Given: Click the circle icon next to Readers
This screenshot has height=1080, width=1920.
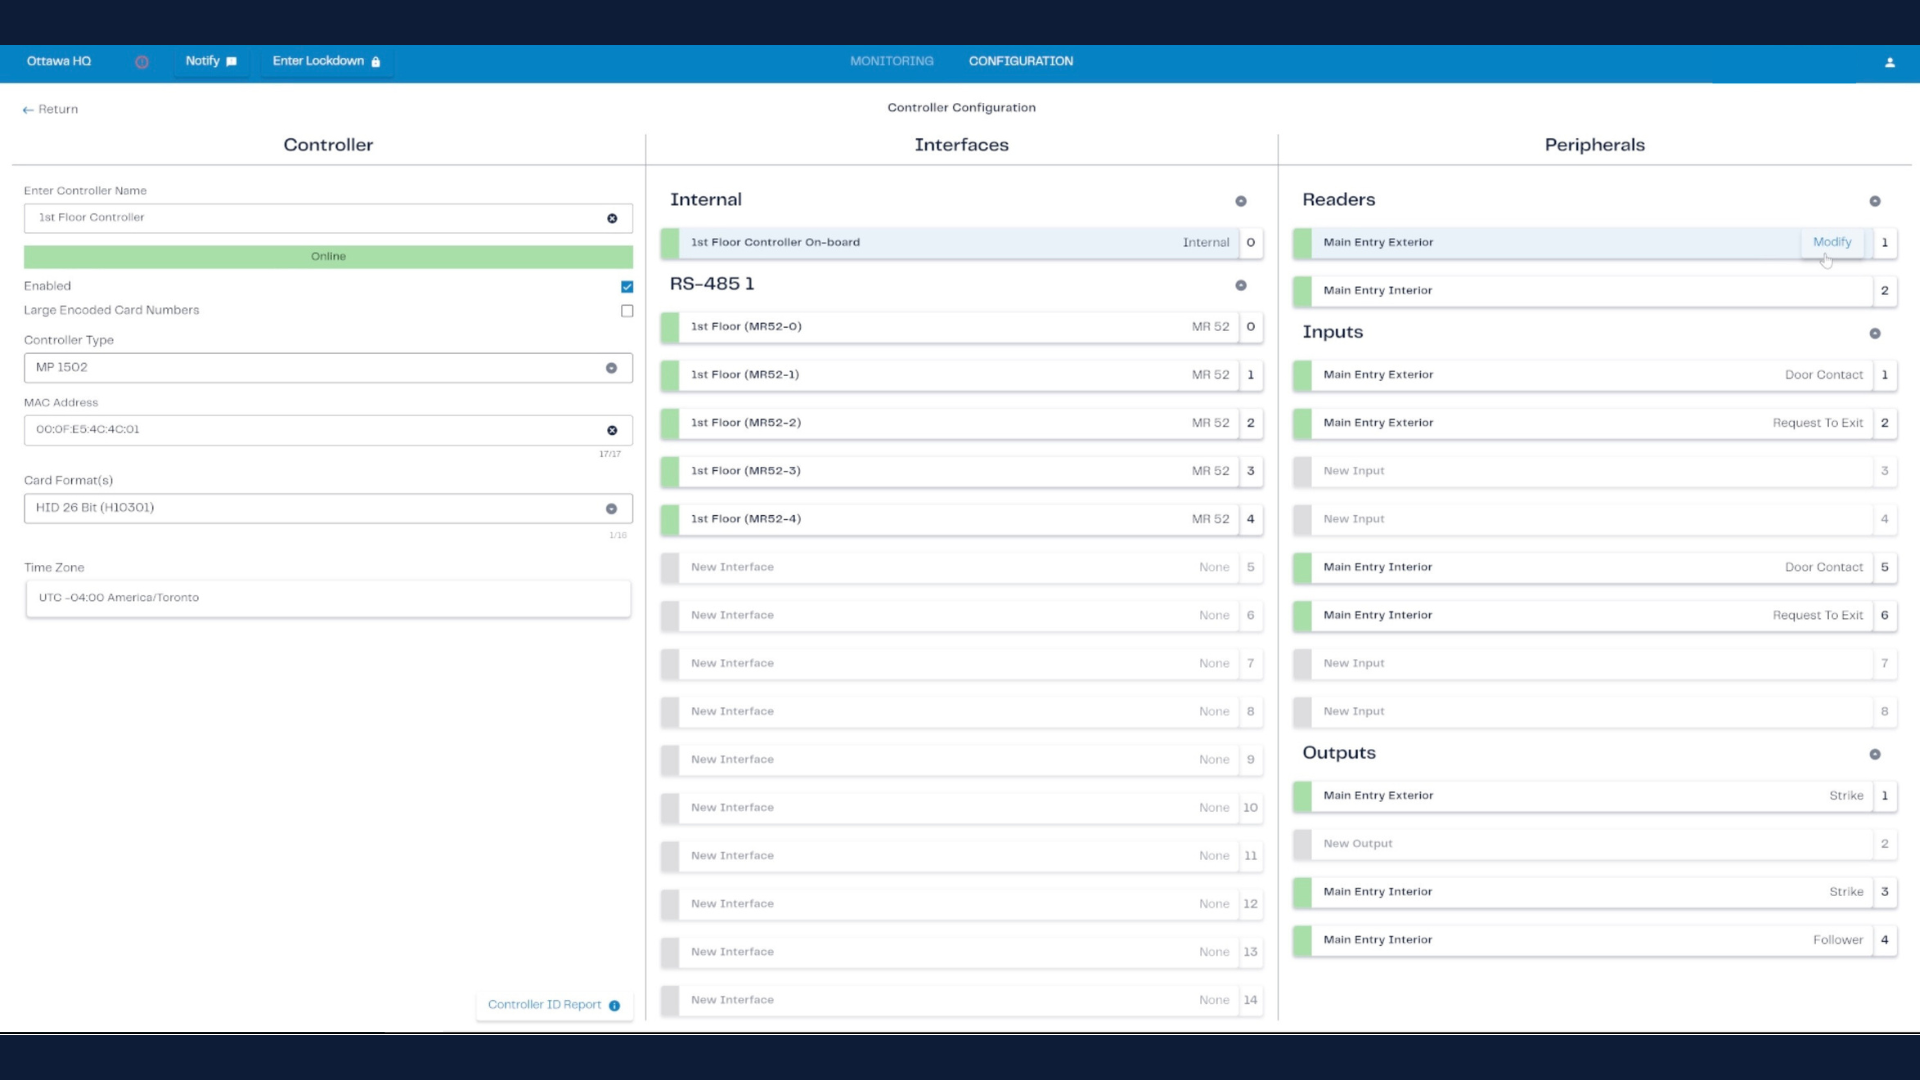Looking at the screenshot, I should pyautogui.click(x=1875, y=201).
